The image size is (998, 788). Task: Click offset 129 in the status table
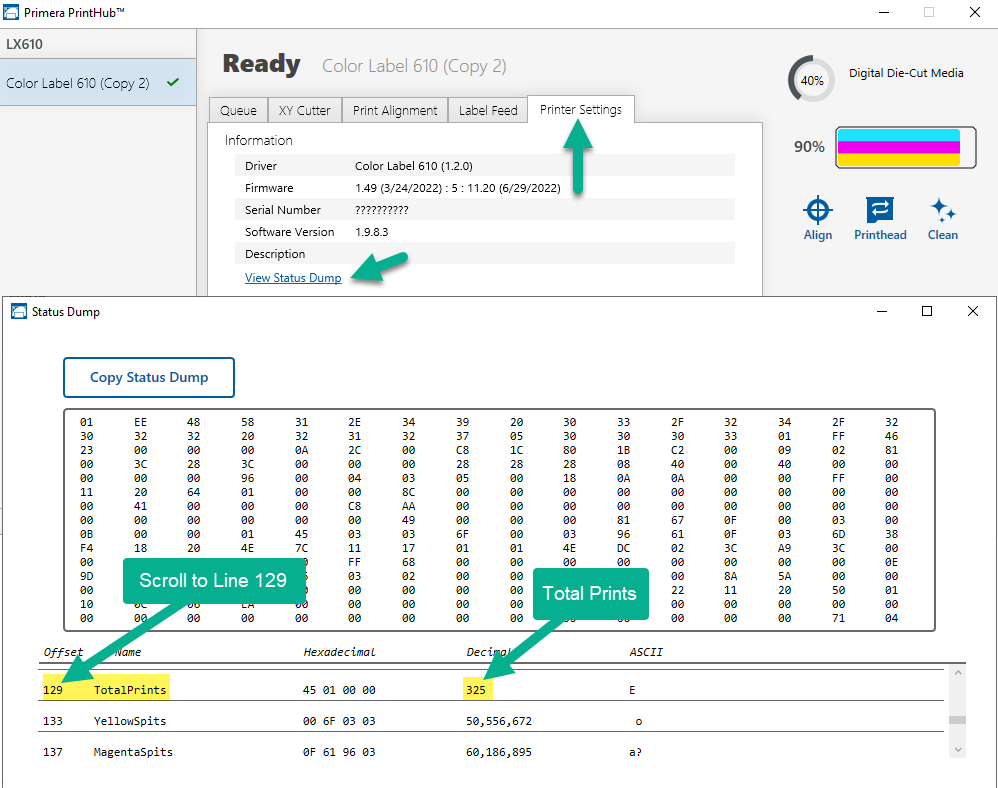(x=53, y=690)
